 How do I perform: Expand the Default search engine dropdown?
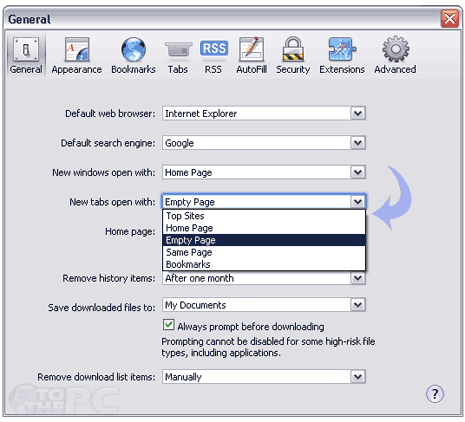coord(264,143)
